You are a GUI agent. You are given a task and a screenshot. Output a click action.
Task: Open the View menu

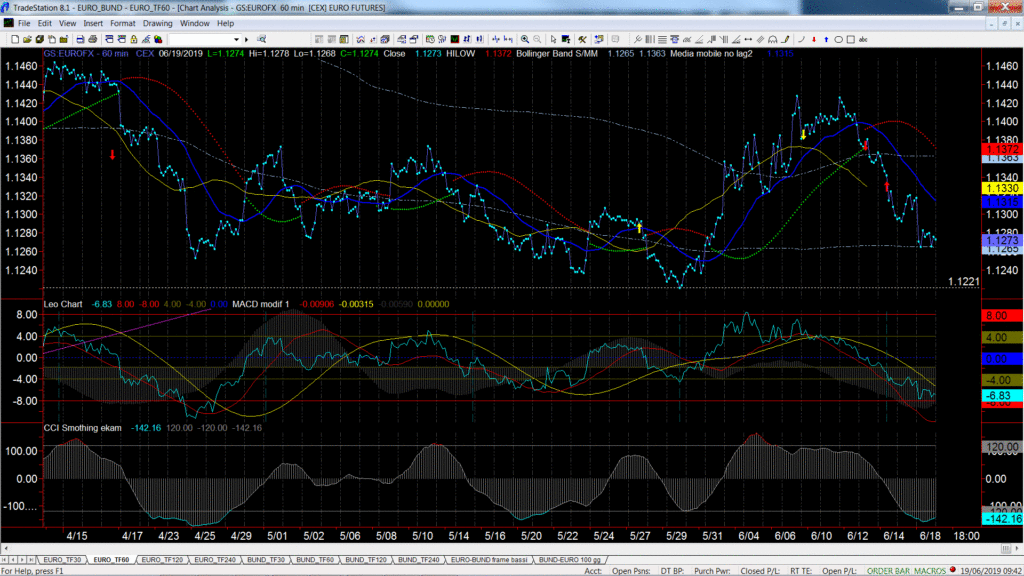pos(67,24)
